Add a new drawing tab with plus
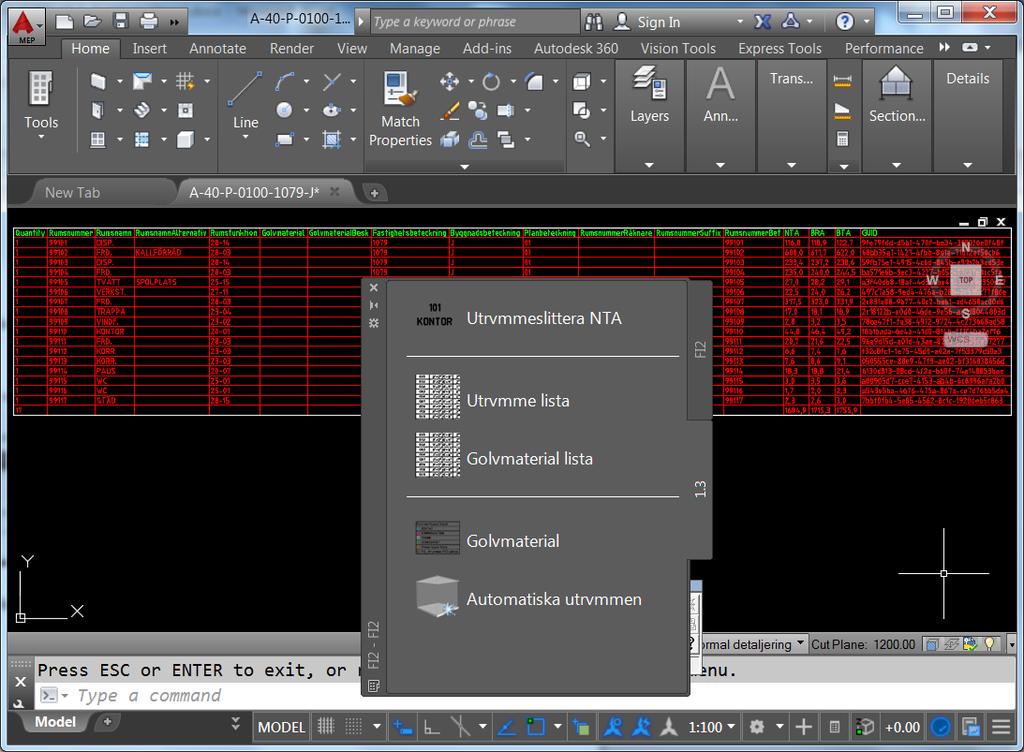The image size is (1024, 752). [x=374, y=193]
